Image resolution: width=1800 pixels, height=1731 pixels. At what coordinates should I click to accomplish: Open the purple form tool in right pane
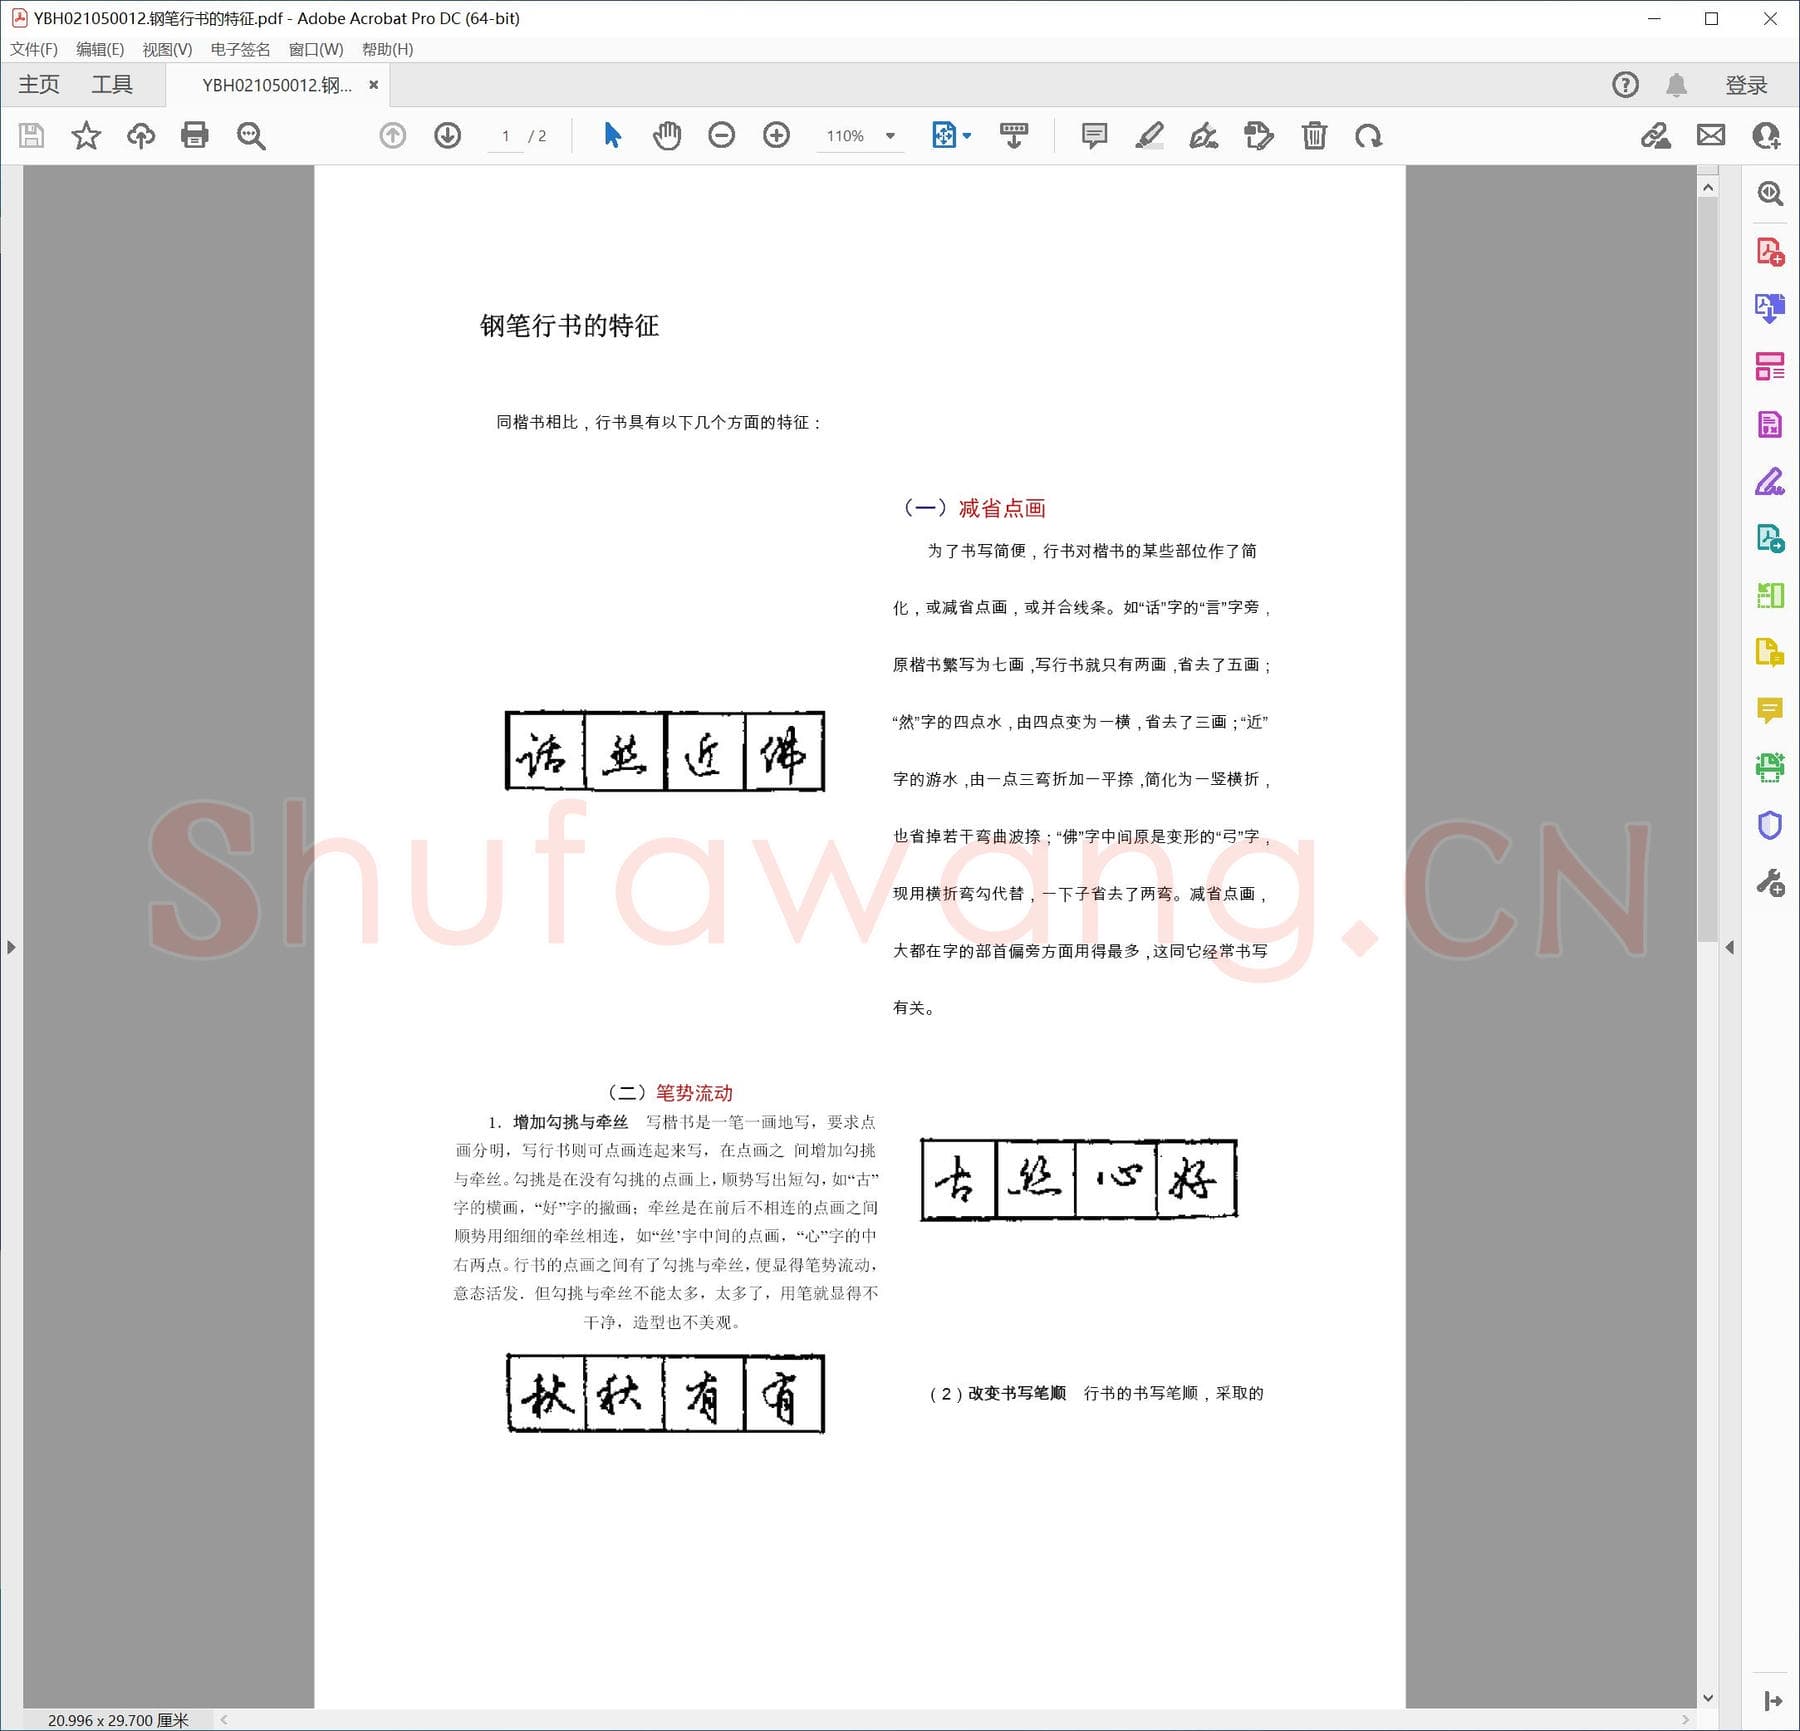click(1770, 424)
